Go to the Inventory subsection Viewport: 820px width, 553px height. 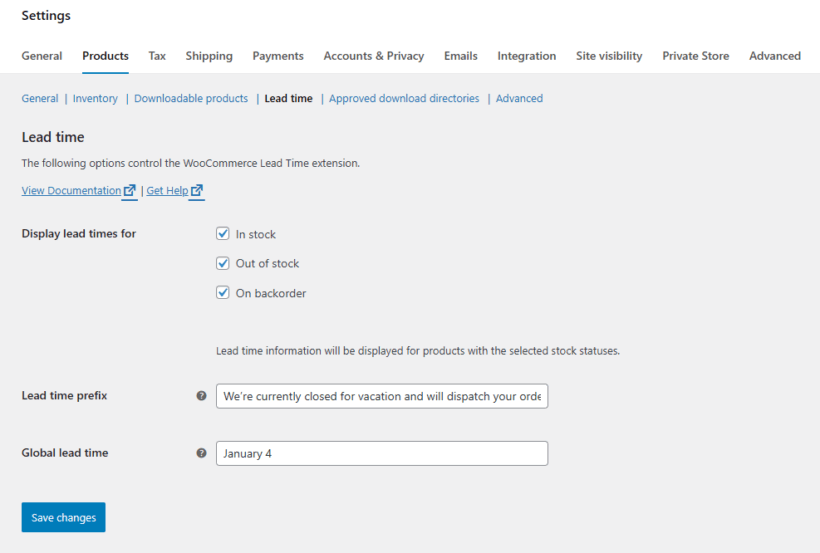95,98
